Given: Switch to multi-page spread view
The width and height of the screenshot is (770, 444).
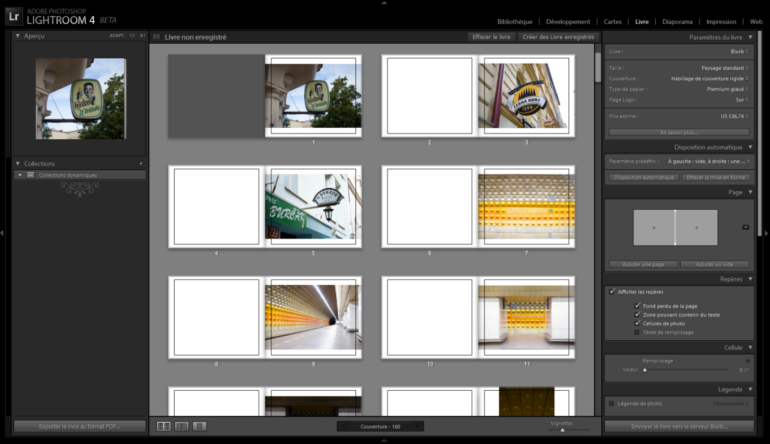Looking at the screenshot, I should [163, 426].
